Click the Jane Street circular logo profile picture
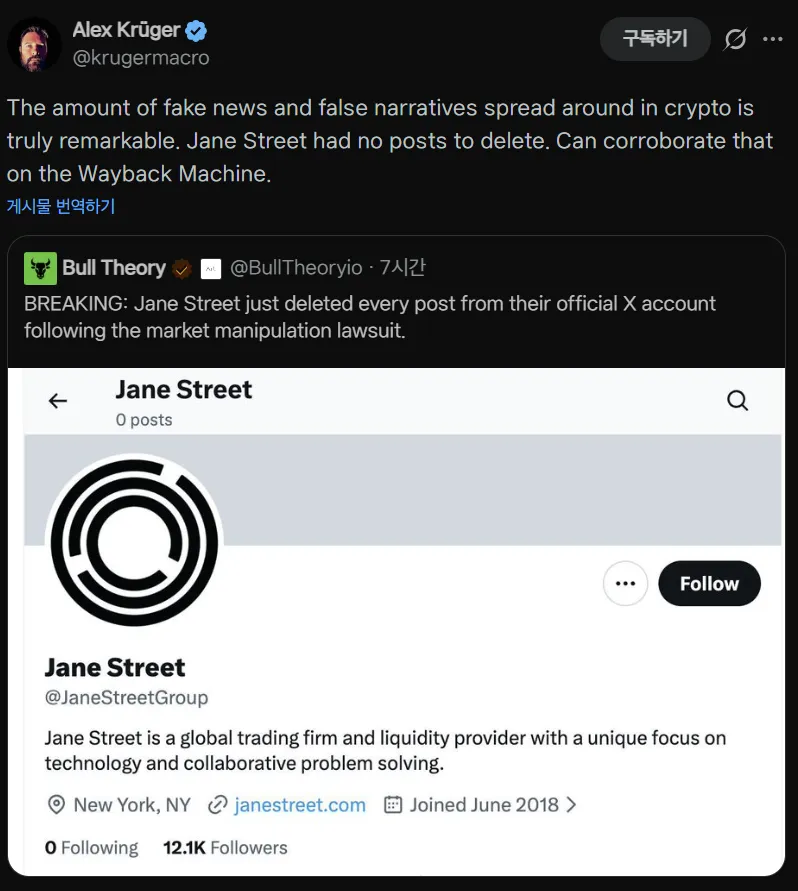Image resolution: width=798 pixels, height=891 pixels. (134, 541)
